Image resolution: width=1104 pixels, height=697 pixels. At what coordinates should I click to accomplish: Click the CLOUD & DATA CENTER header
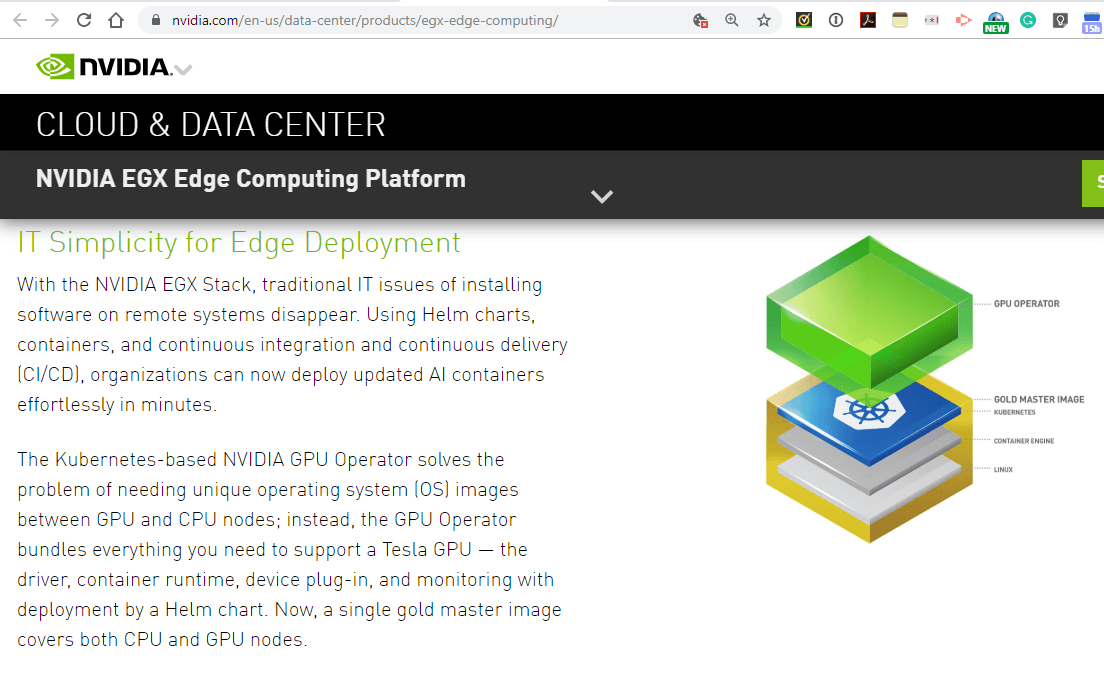click(210, 122)
